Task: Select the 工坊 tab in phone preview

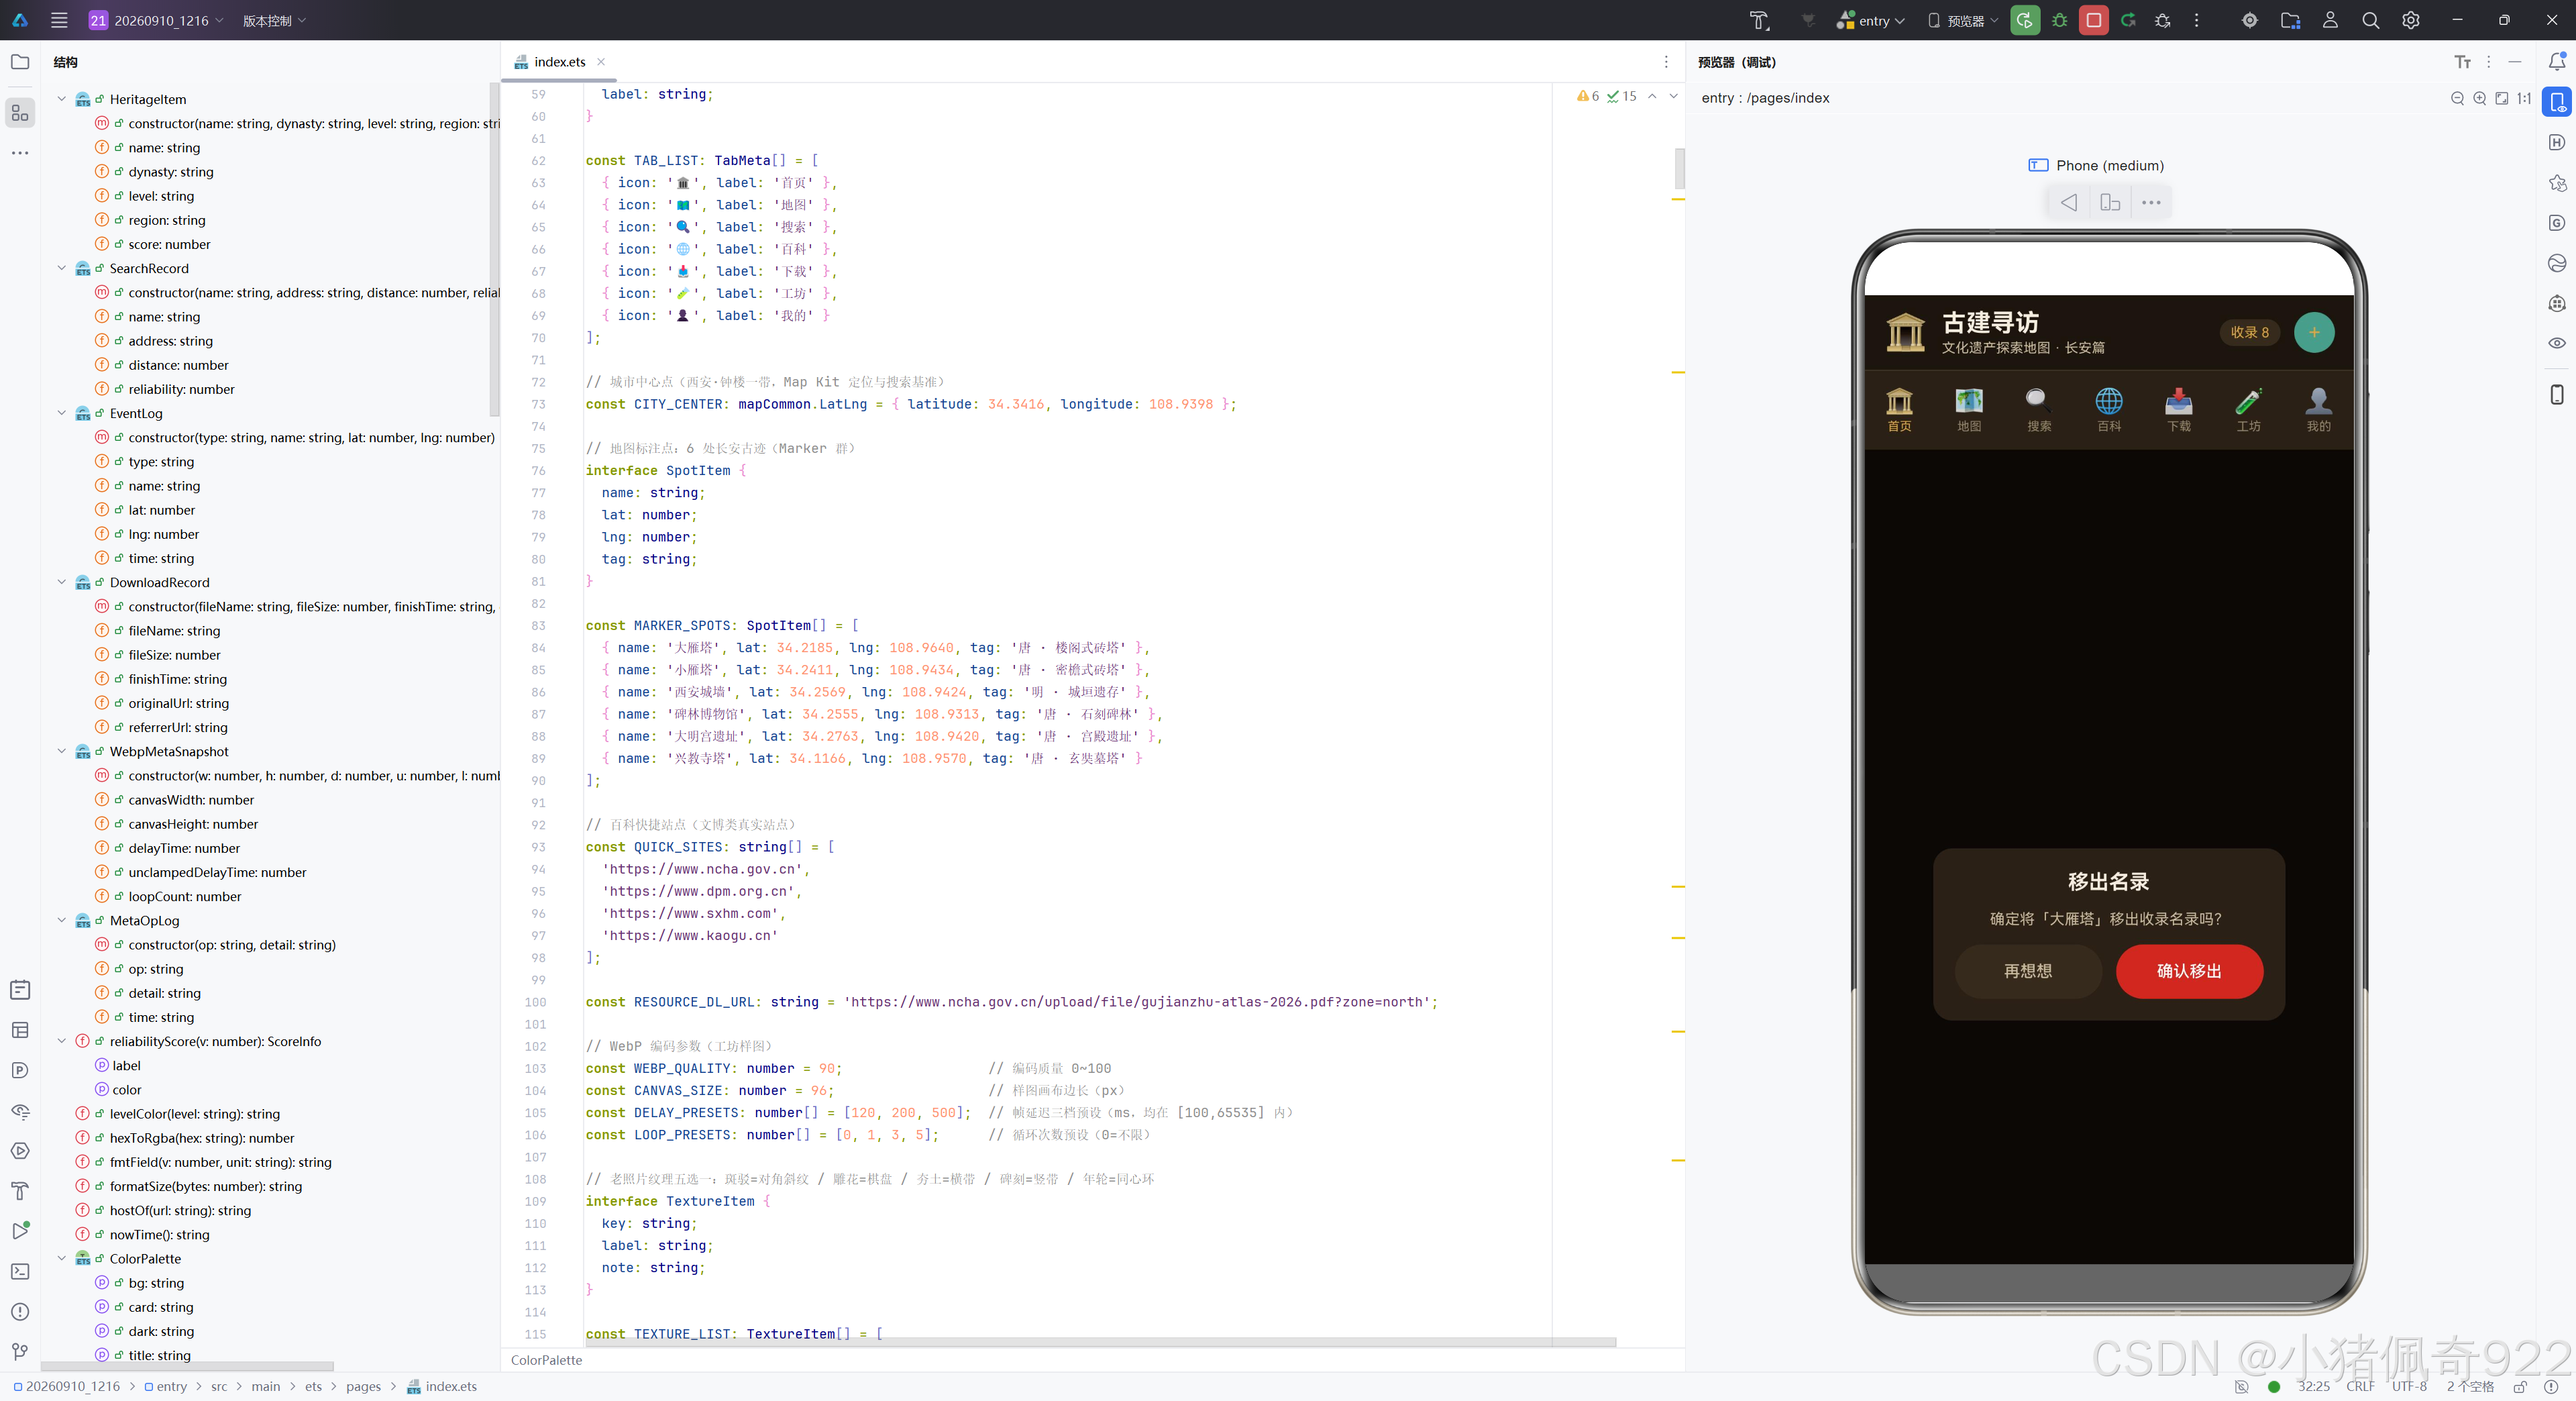Action: (x=2249, y=410)
